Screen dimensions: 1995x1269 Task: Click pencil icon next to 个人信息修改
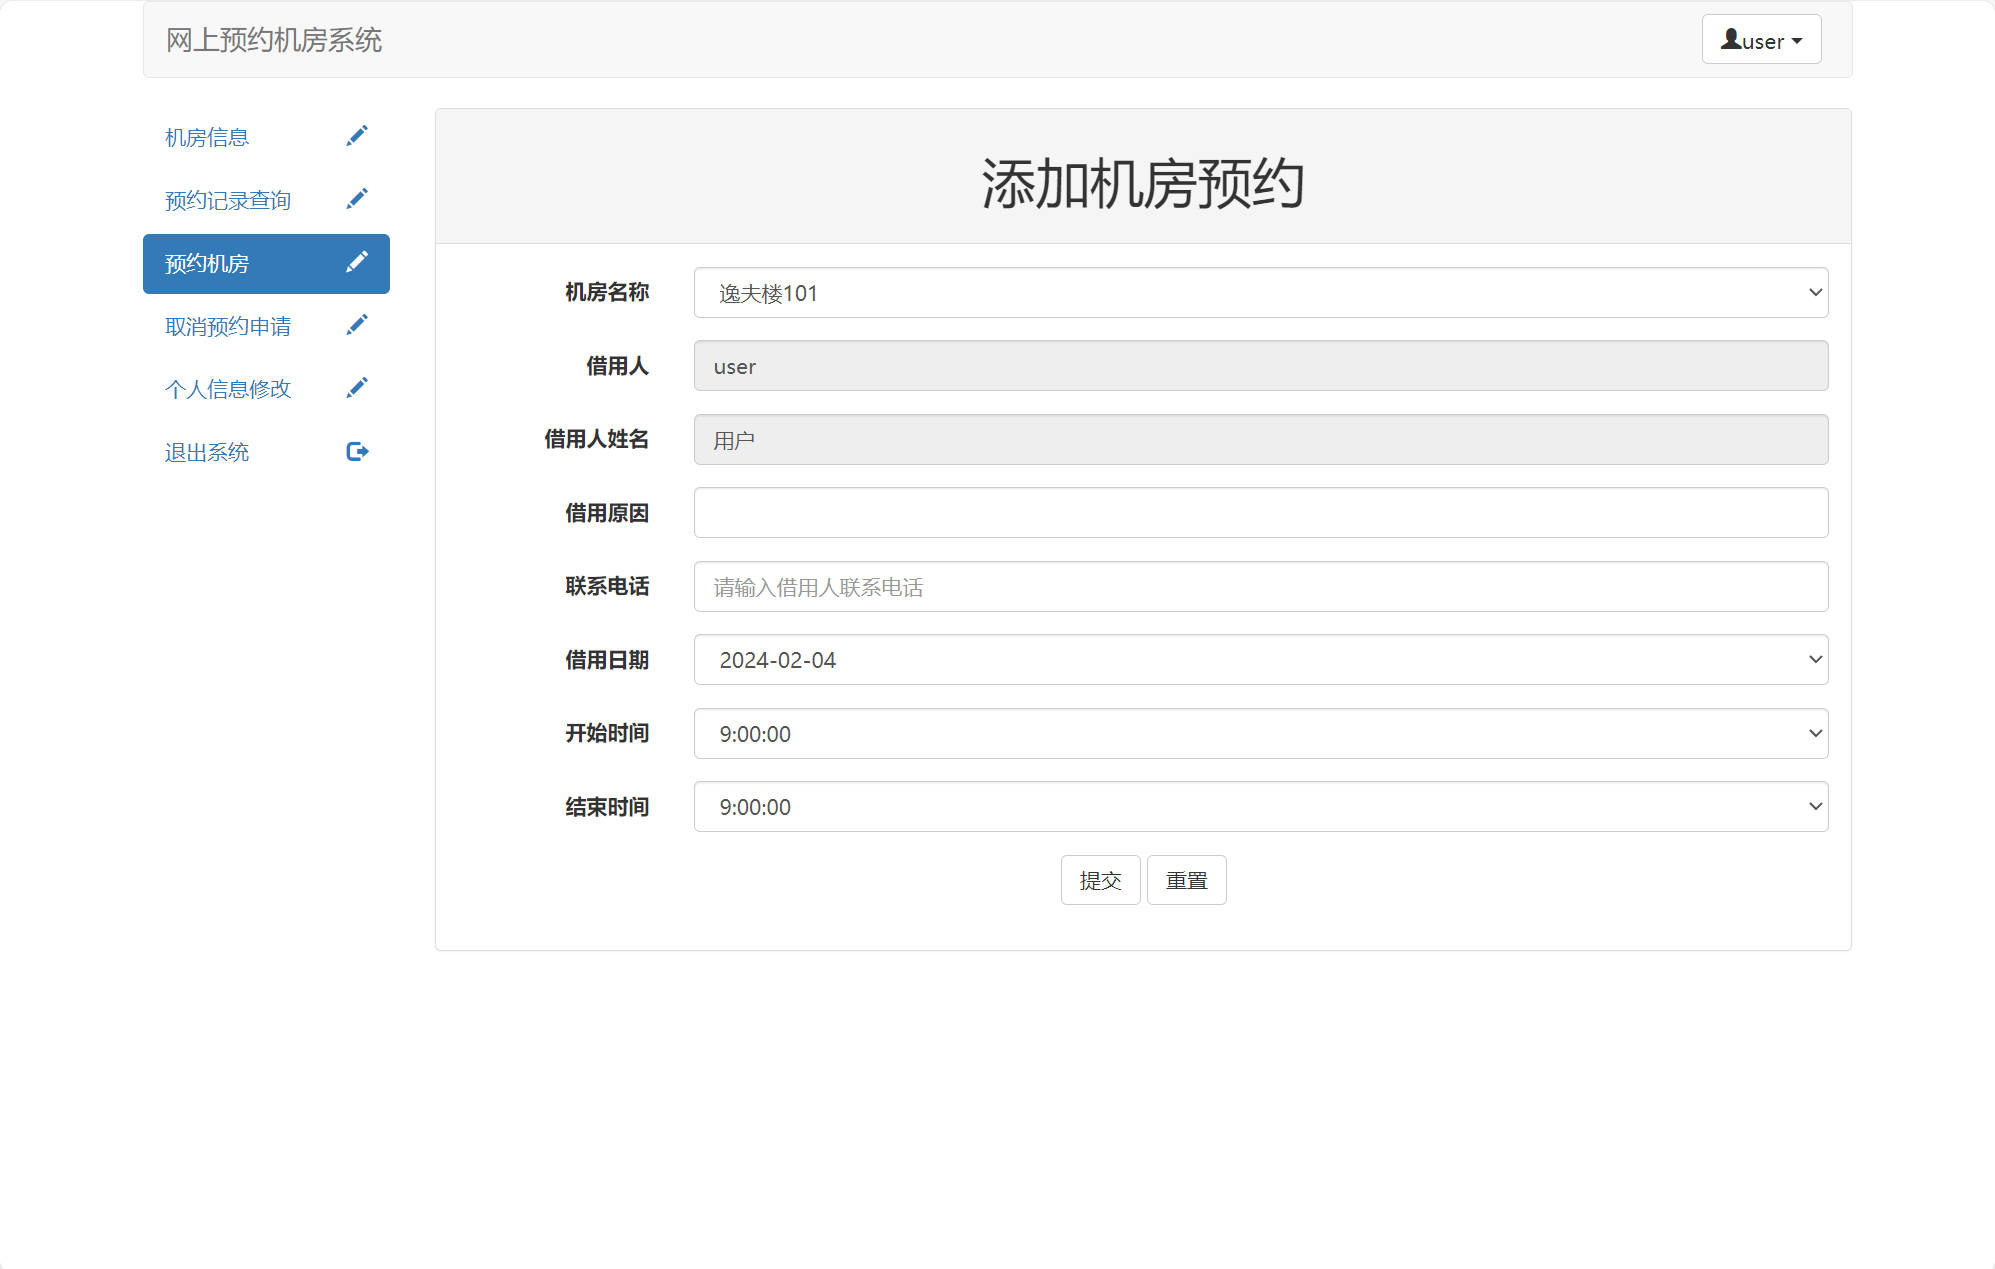click(x=357, y=388)
